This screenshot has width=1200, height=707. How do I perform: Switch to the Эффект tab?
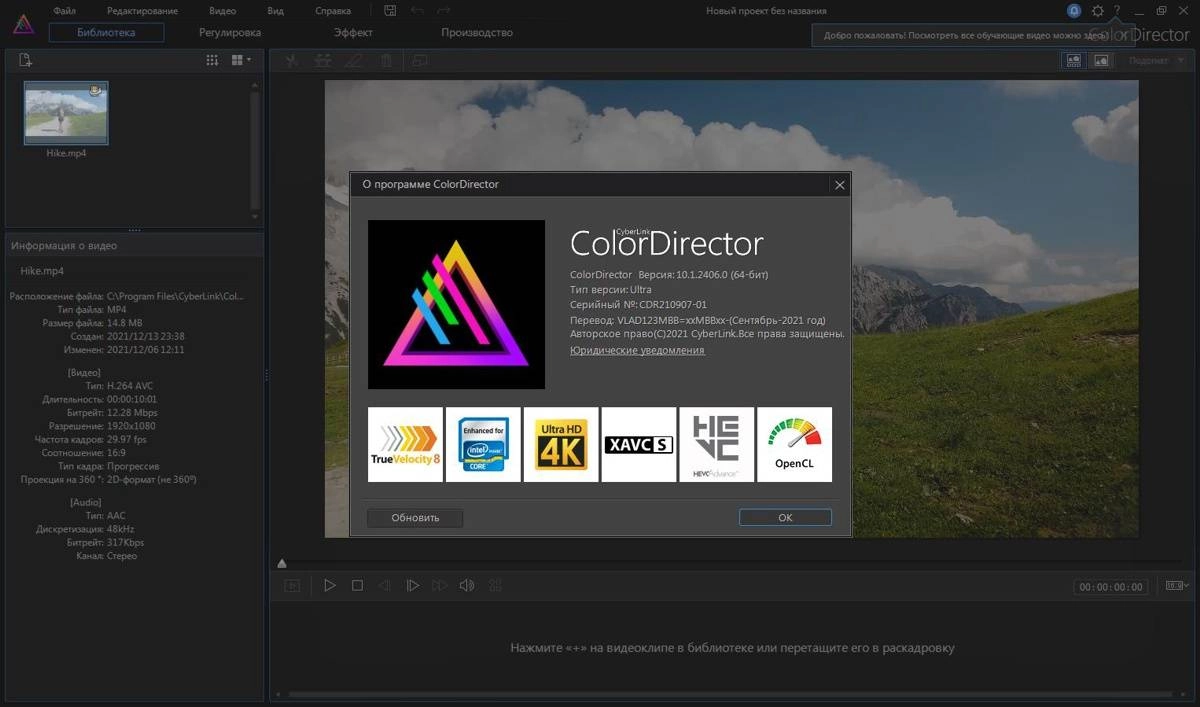353,33
